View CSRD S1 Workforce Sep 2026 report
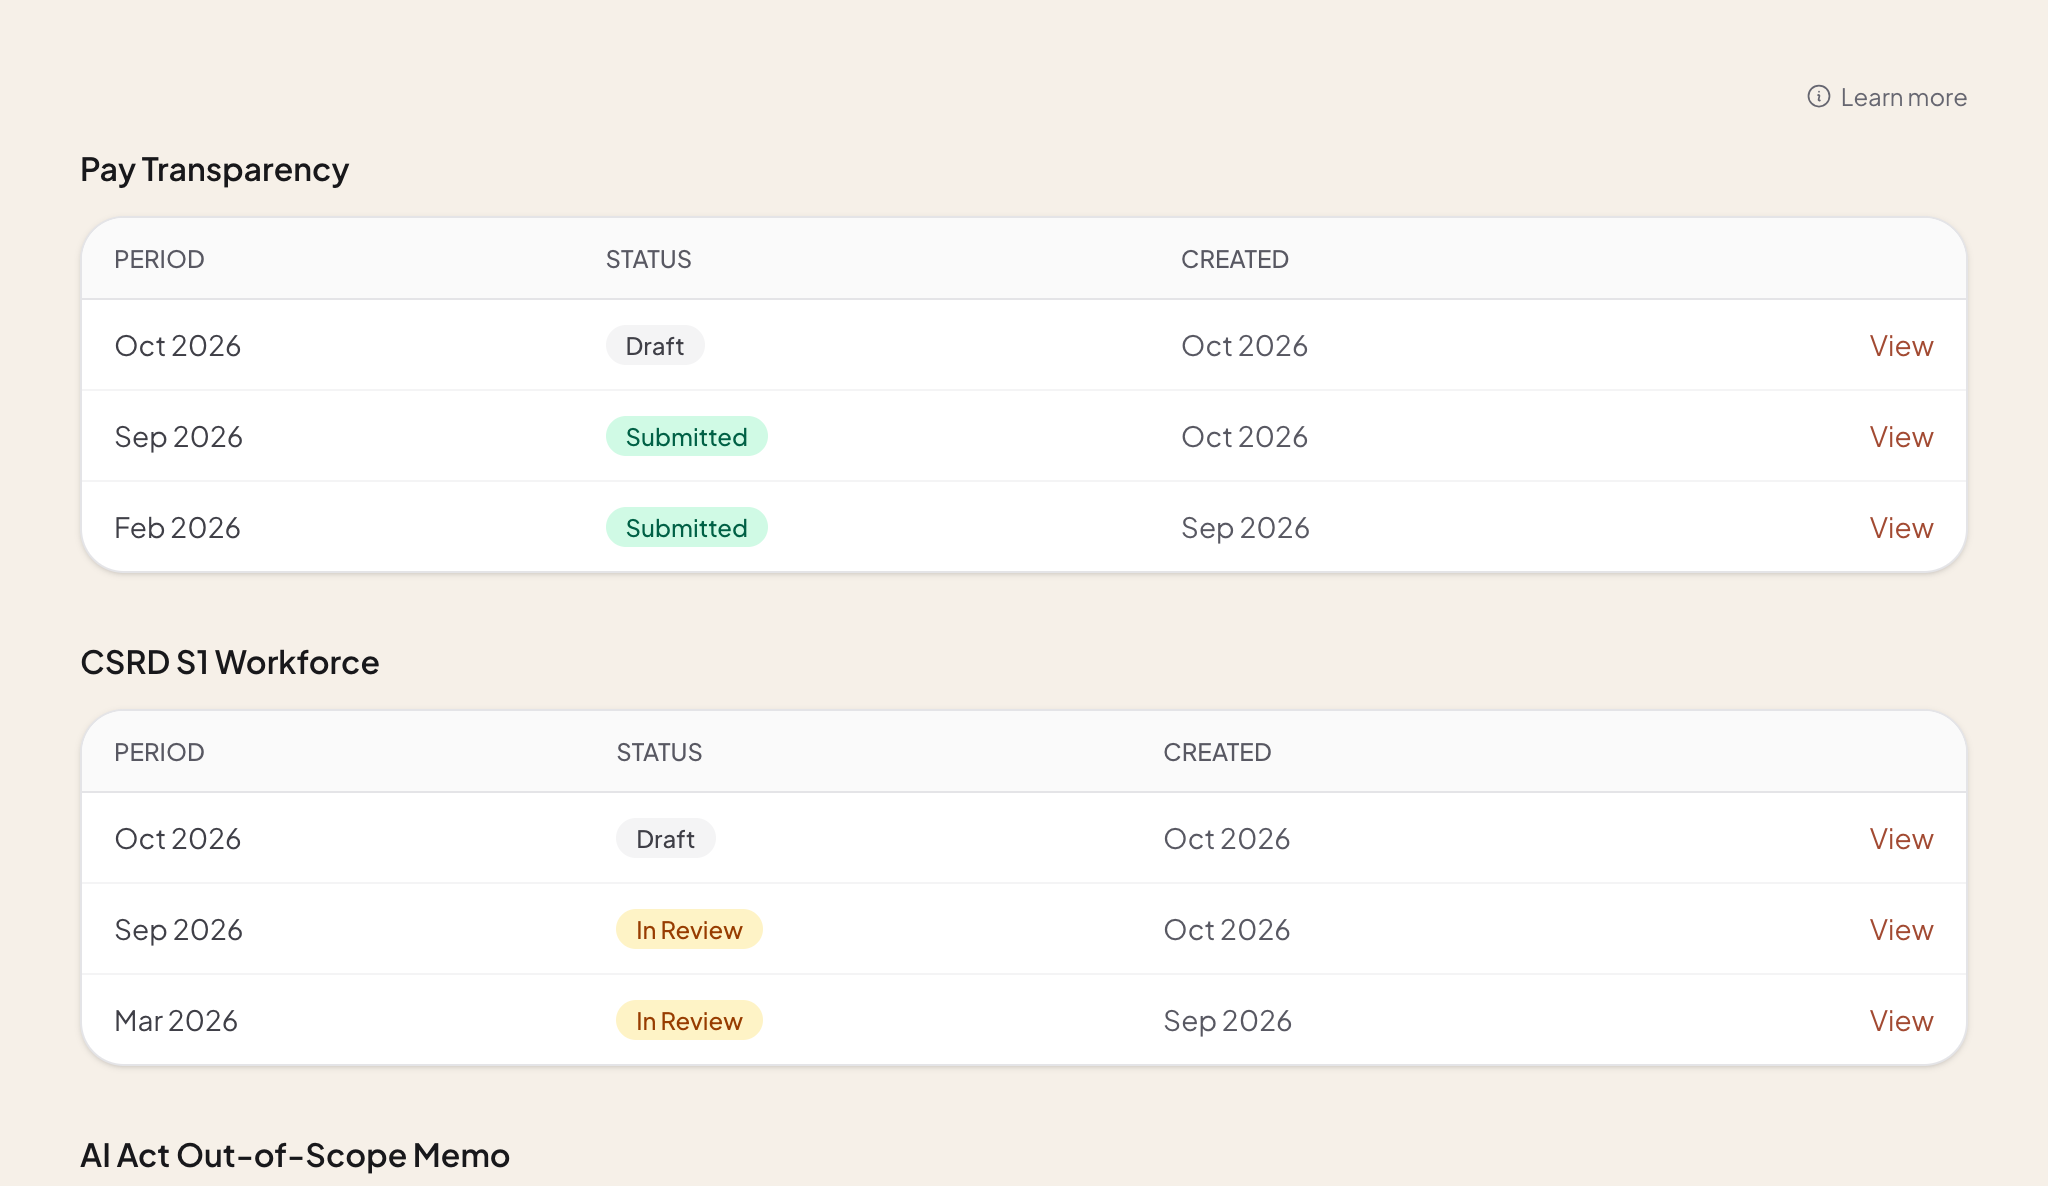 click(1901, 930)
